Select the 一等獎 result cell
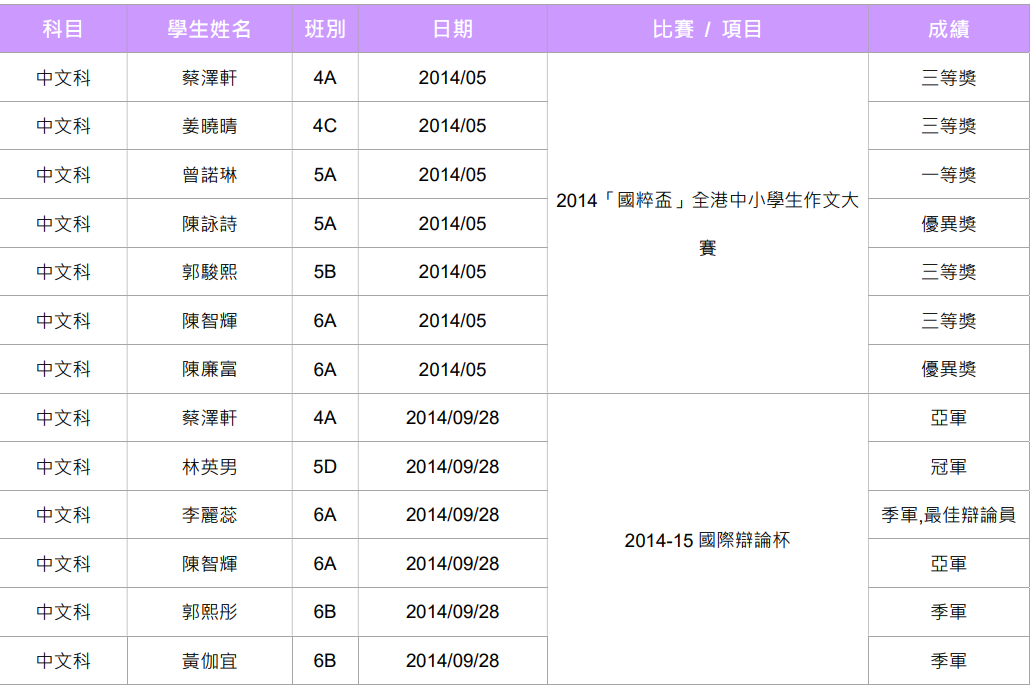 [948, 175]
